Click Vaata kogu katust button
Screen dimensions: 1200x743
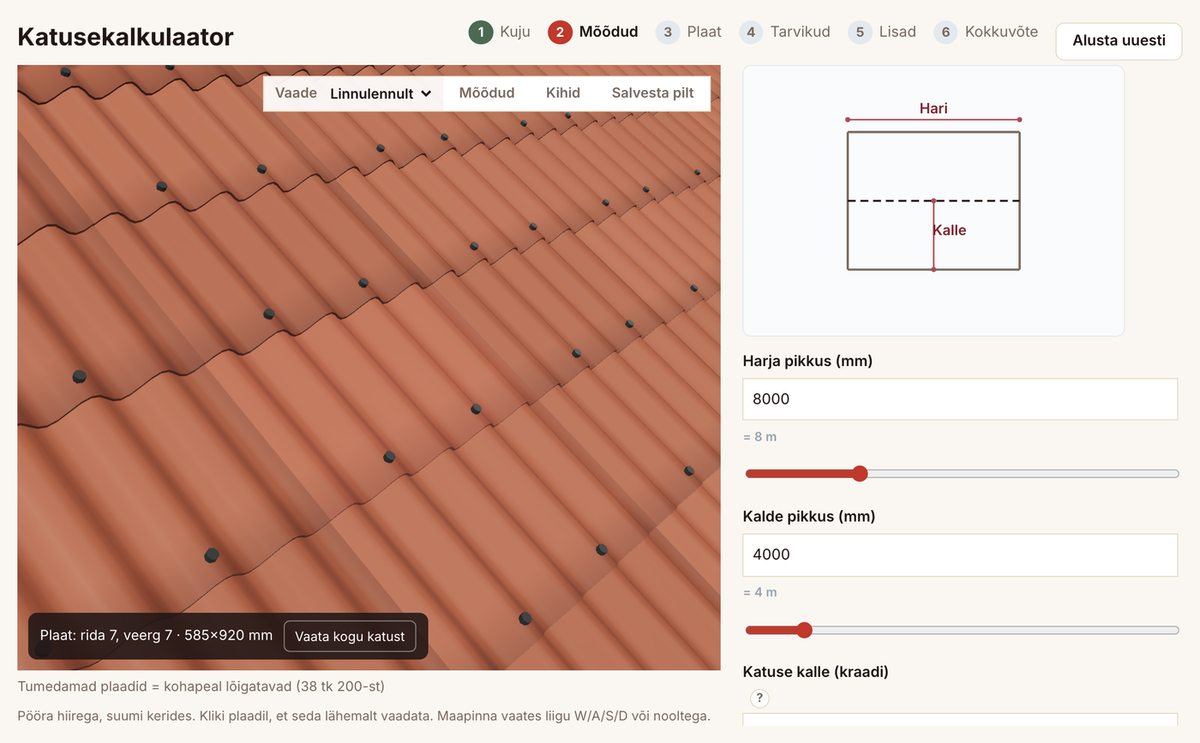(350, 636)
